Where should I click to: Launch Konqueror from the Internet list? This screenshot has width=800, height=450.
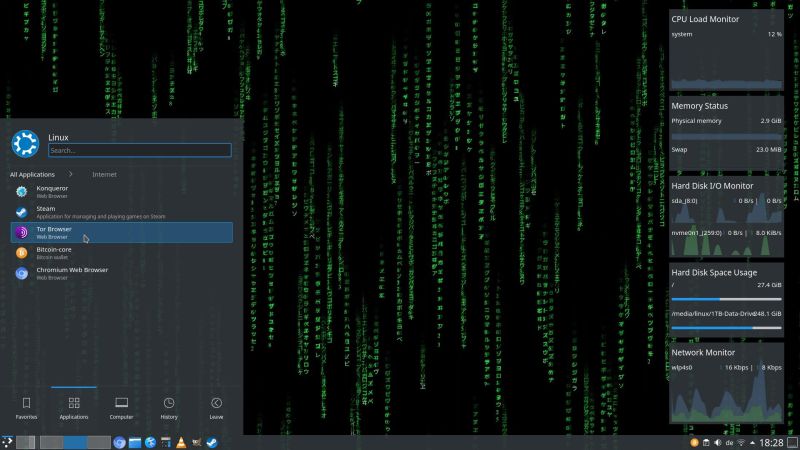(121, 192)
